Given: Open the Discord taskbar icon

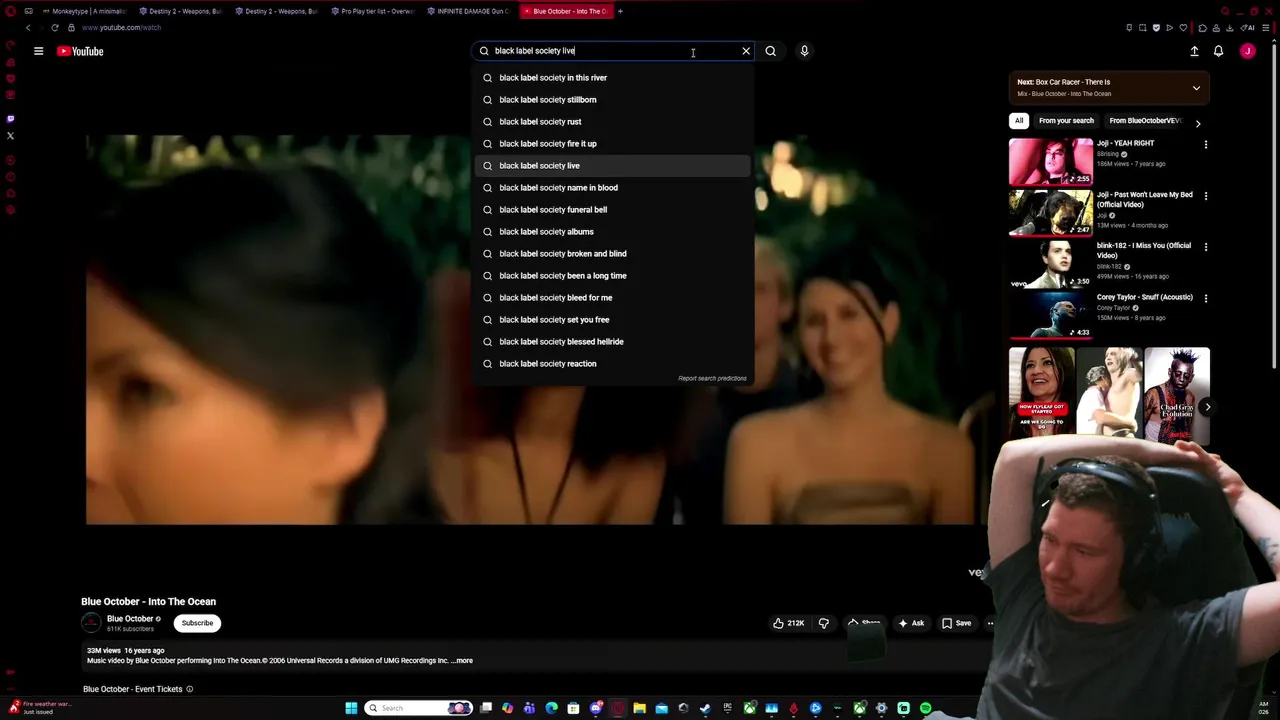Looking at the screenshot, I should (x=596, y=708).
